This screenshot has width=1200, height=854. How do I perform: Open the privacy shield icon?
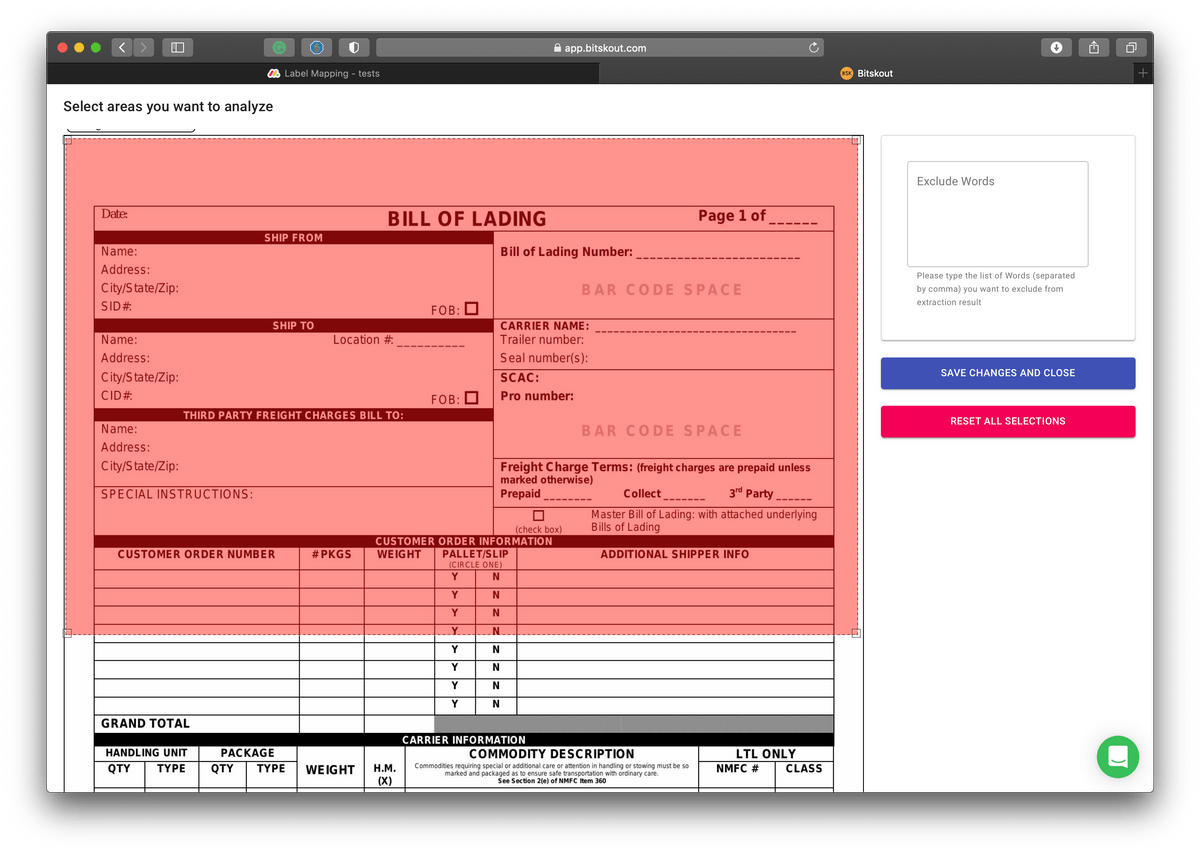(354, 47)
